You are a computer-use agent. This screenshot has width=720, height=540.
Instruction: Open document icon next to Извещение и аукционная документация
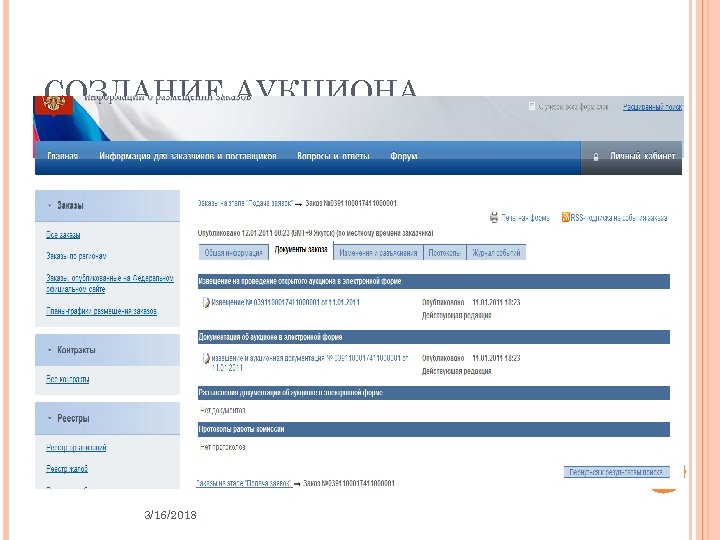[x=206, y=358]
